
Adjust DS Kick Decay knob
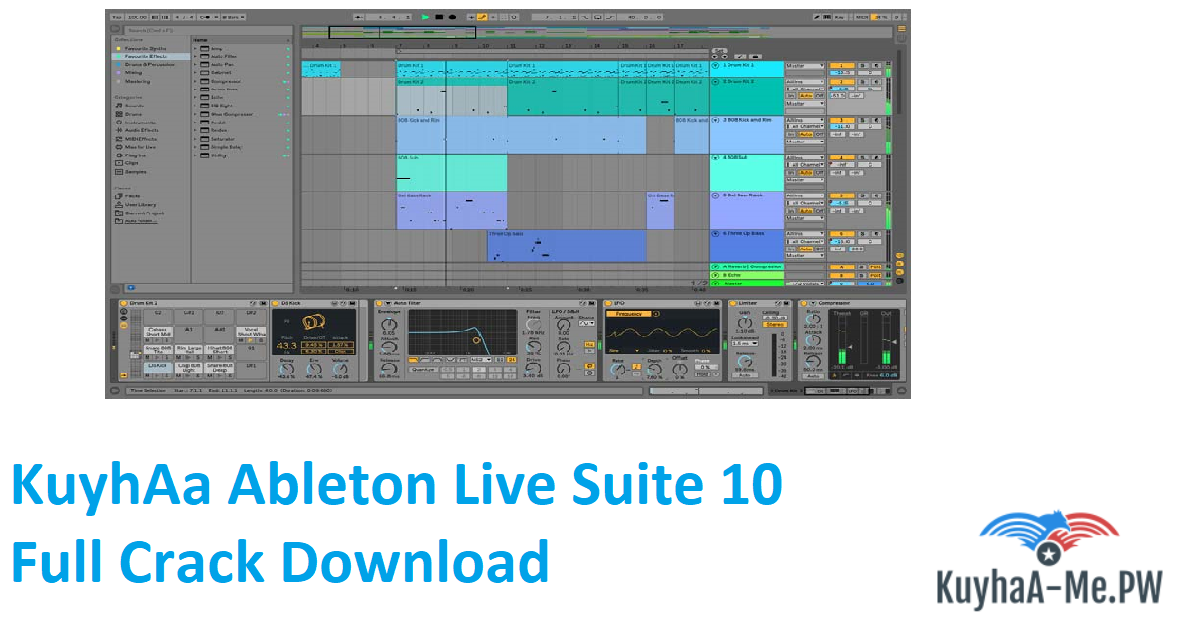288,369
